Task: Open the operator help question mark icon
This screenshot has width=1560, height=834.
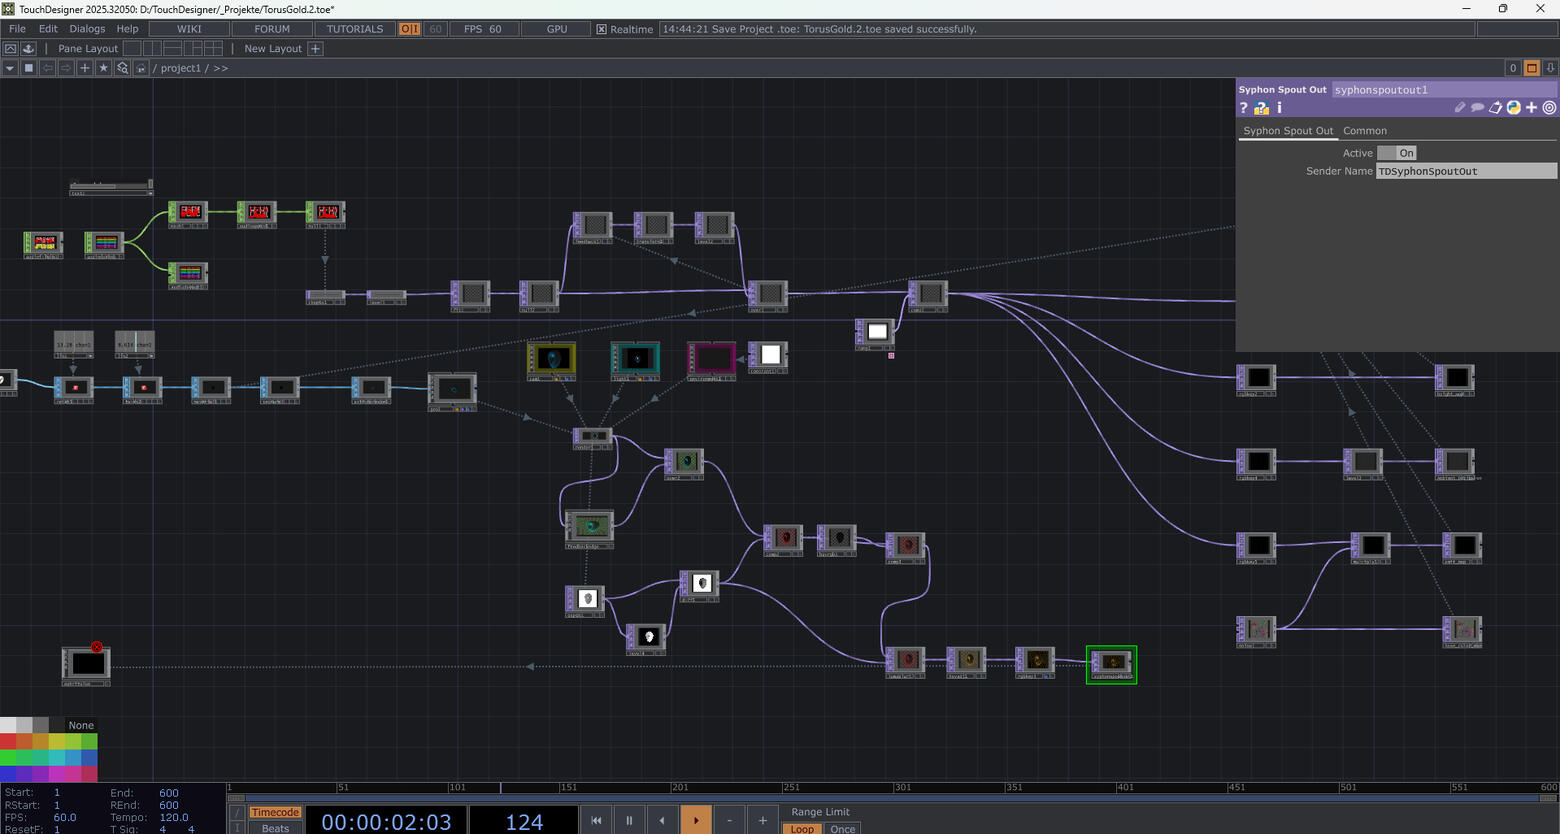Action: [x=1244, y=108]
